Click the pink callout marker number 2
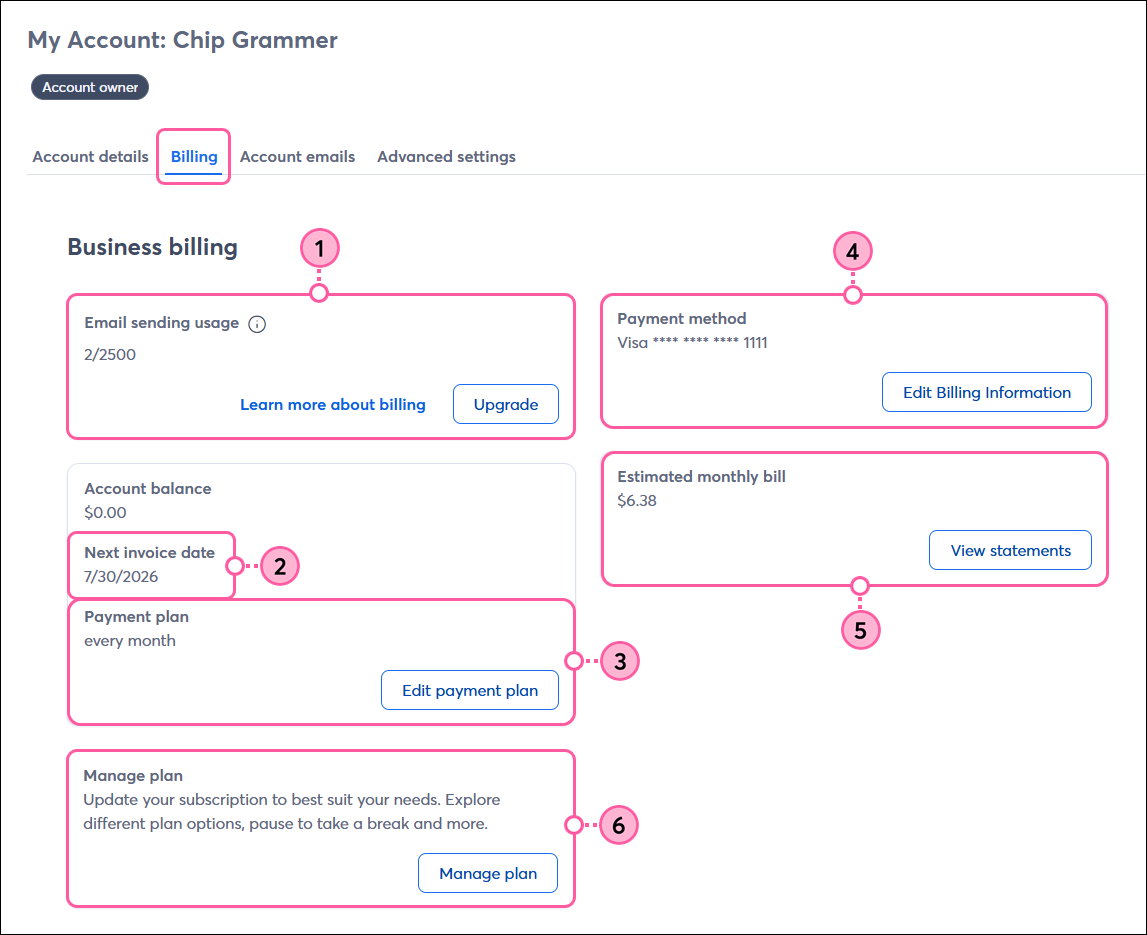 click(x=280, y=566)
